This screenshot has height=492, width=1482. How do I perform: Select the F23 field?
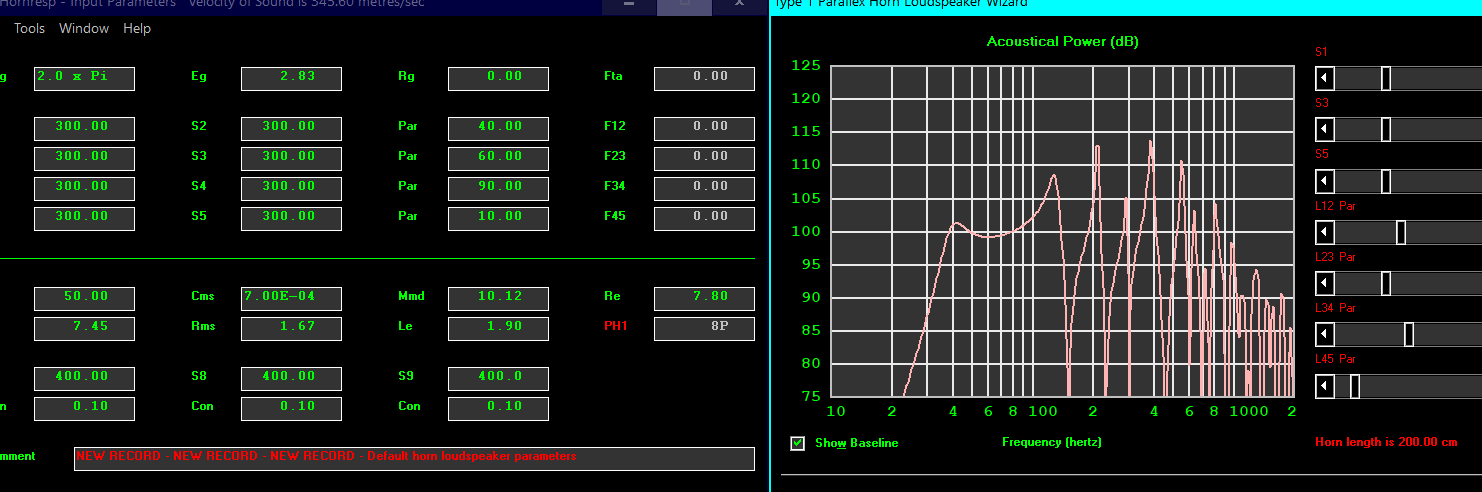point(704,159)
